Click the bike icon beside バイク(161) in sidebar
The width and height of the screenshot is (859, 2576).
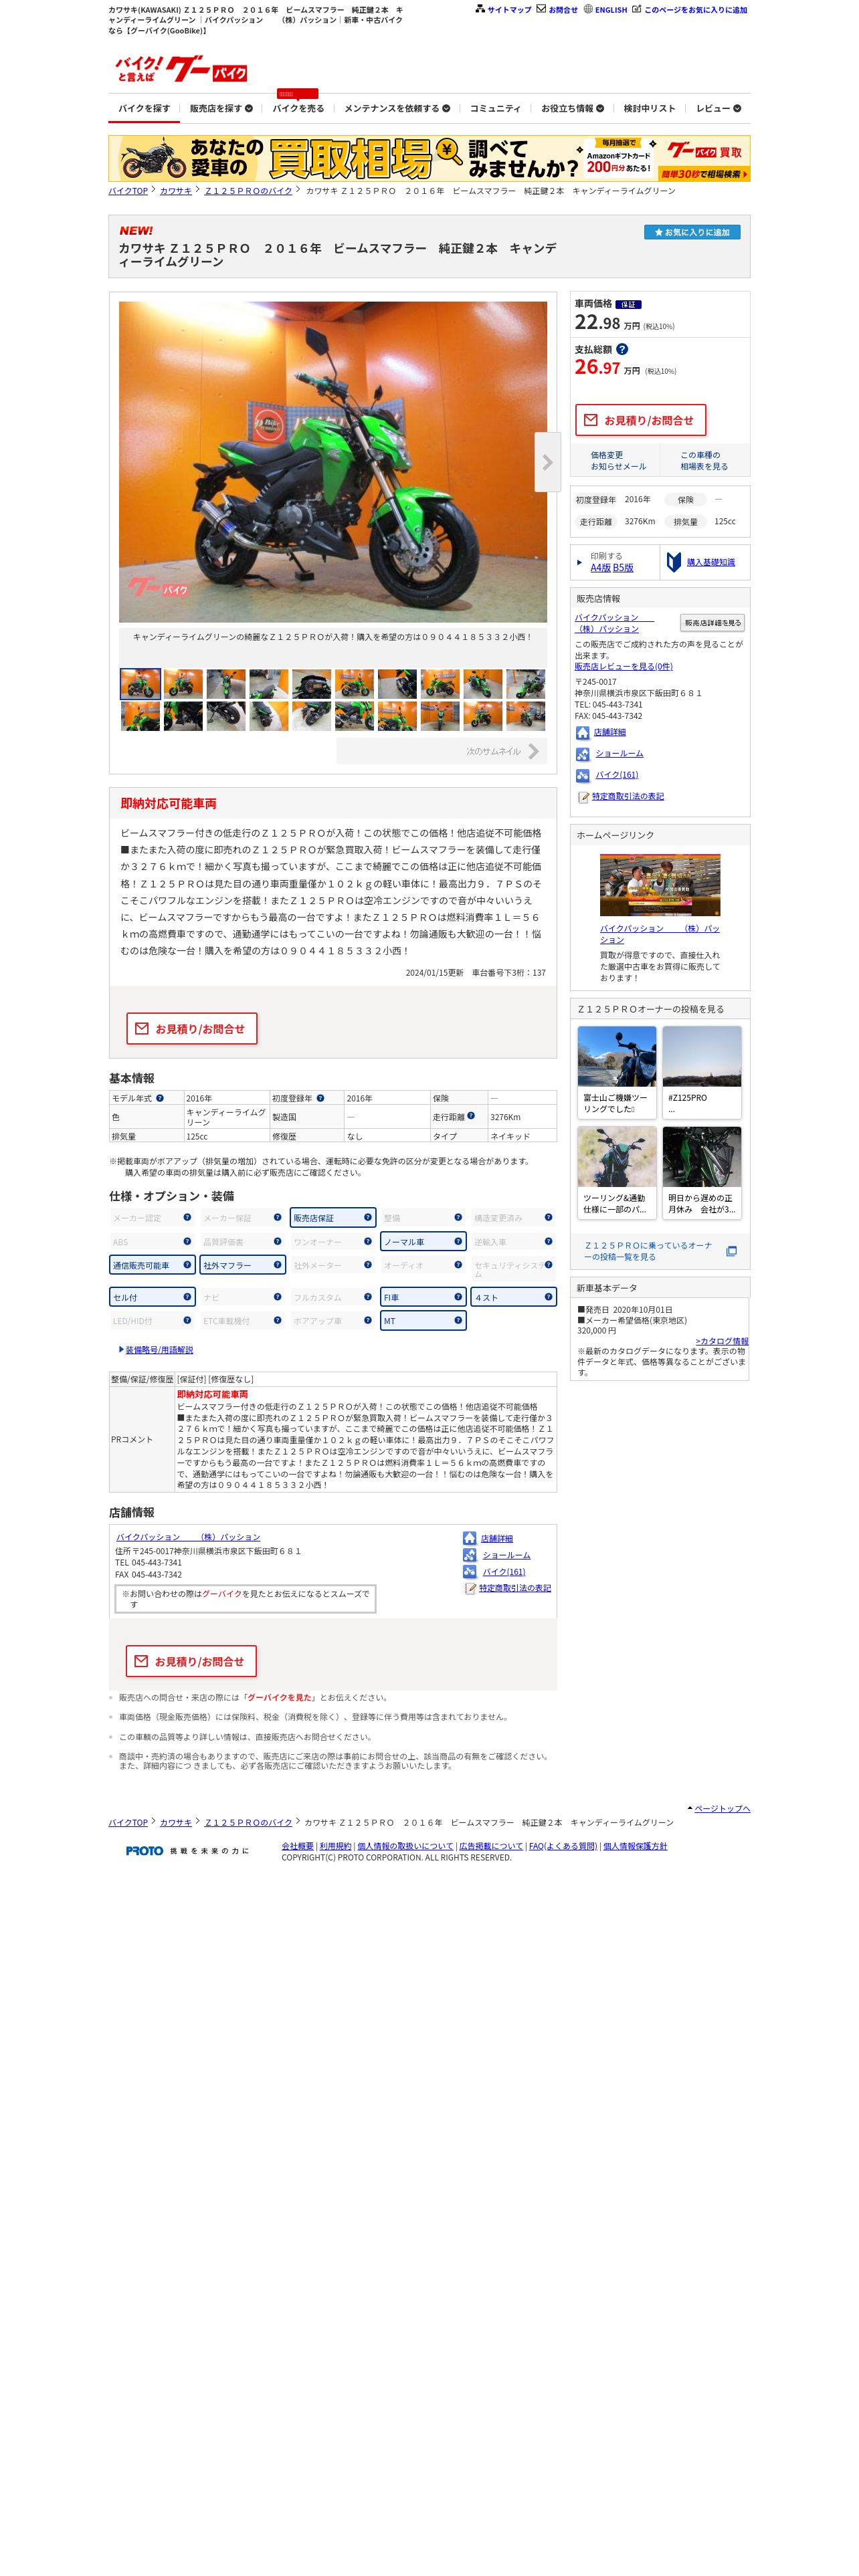point(582,775)
